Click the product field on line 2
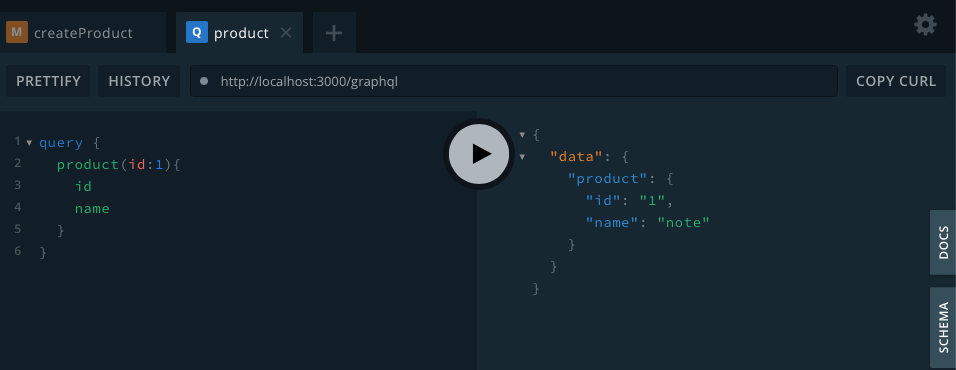Image resolution: width=956 pixels, height=370 pixels. tap(87, 165)
